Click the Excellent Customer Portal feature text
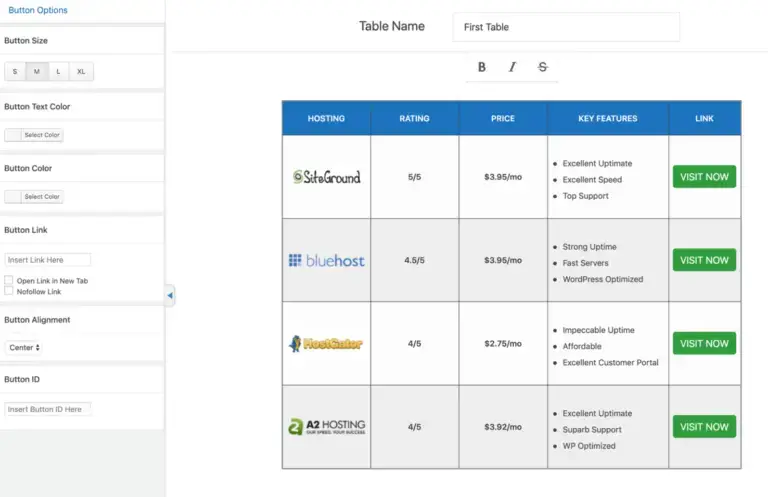The width and height of the screenshot is (768, 497). coord(610,362)
